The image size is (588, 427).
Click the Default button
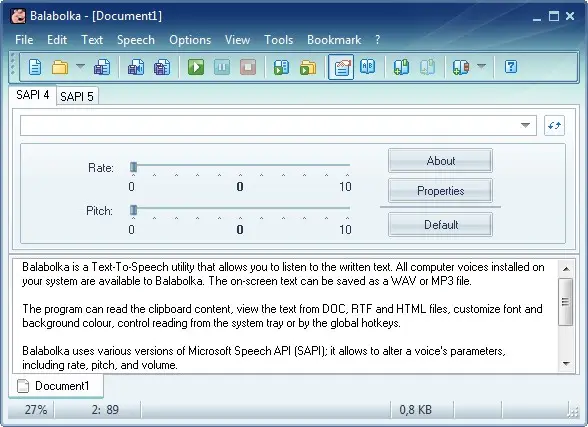[x=440, y=225]
